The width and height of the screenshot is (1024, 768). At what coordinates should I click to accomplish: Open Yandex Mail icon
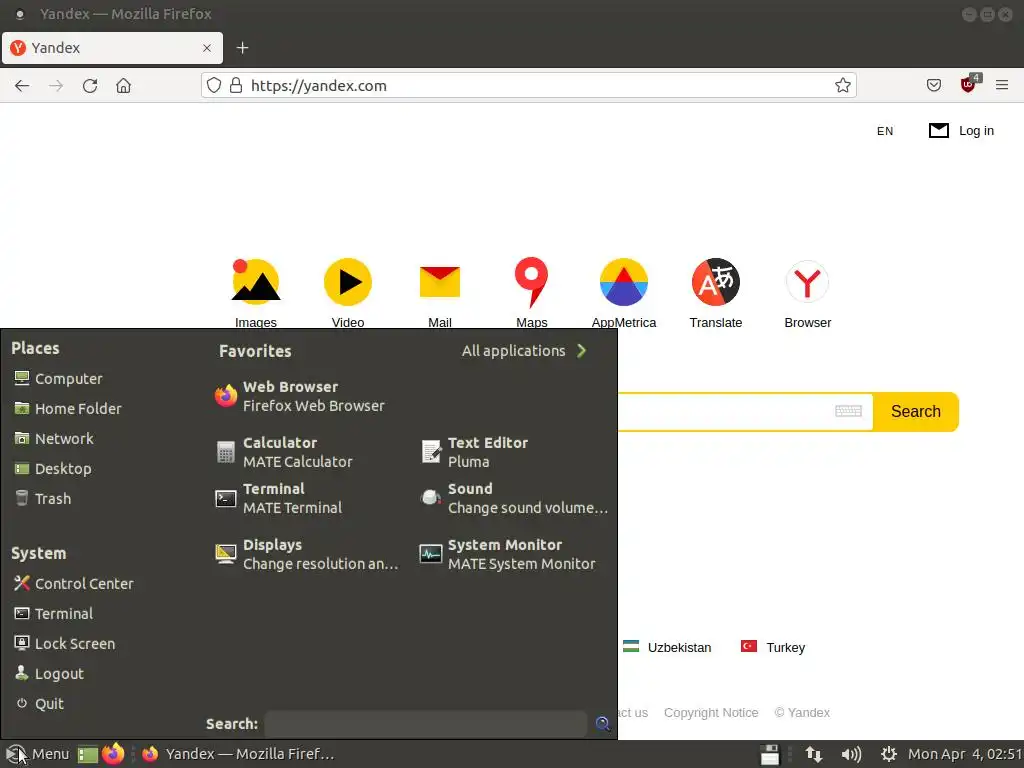(440, 282)
